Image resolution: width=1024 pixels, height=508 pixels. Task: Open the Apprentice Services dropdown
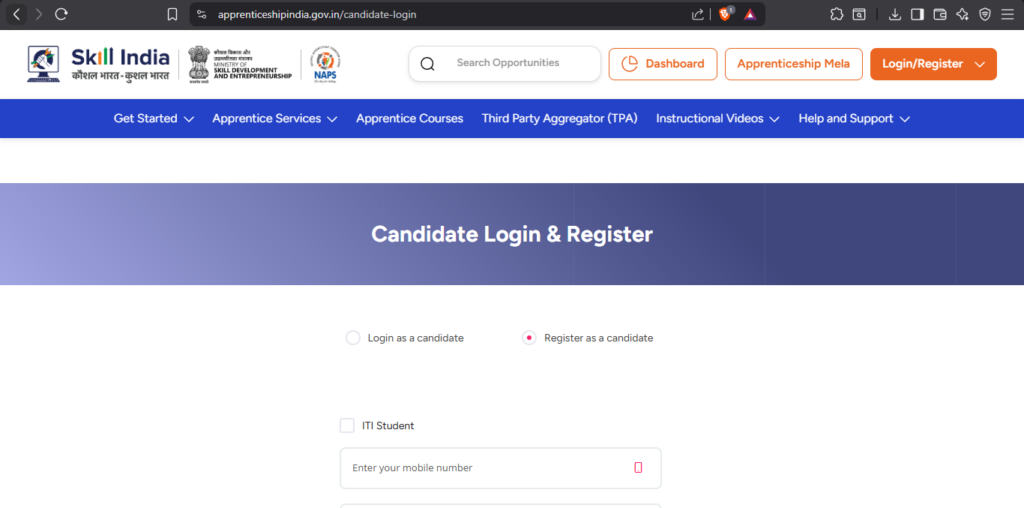(x=274, y=118)
